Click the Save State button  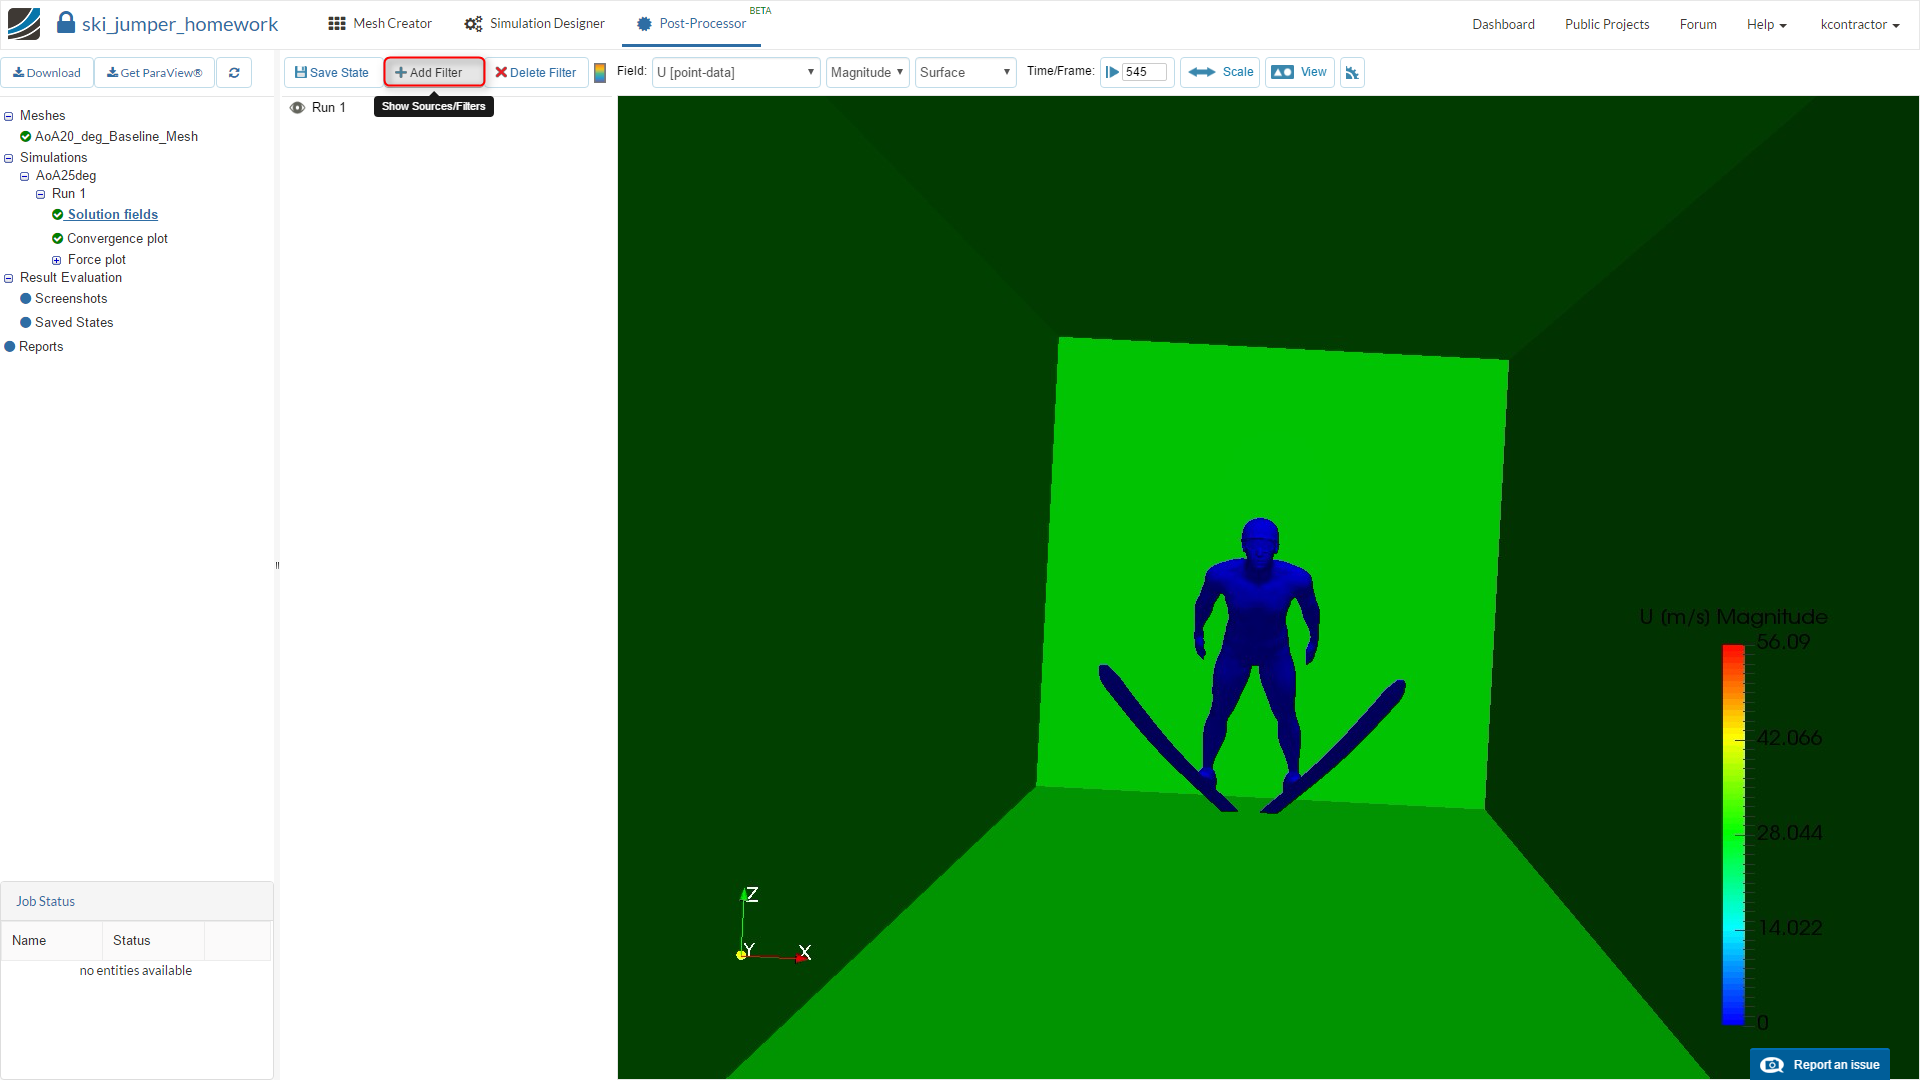332,73
